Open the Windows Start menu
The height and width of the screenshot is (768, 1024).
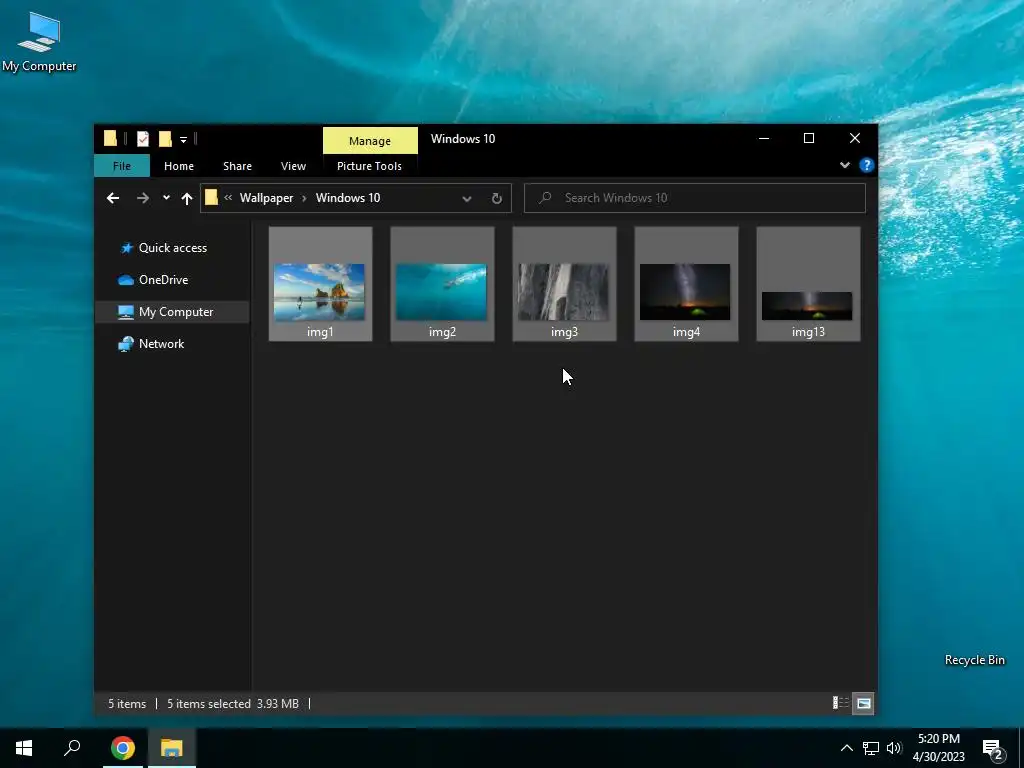[x=24, y=748]
